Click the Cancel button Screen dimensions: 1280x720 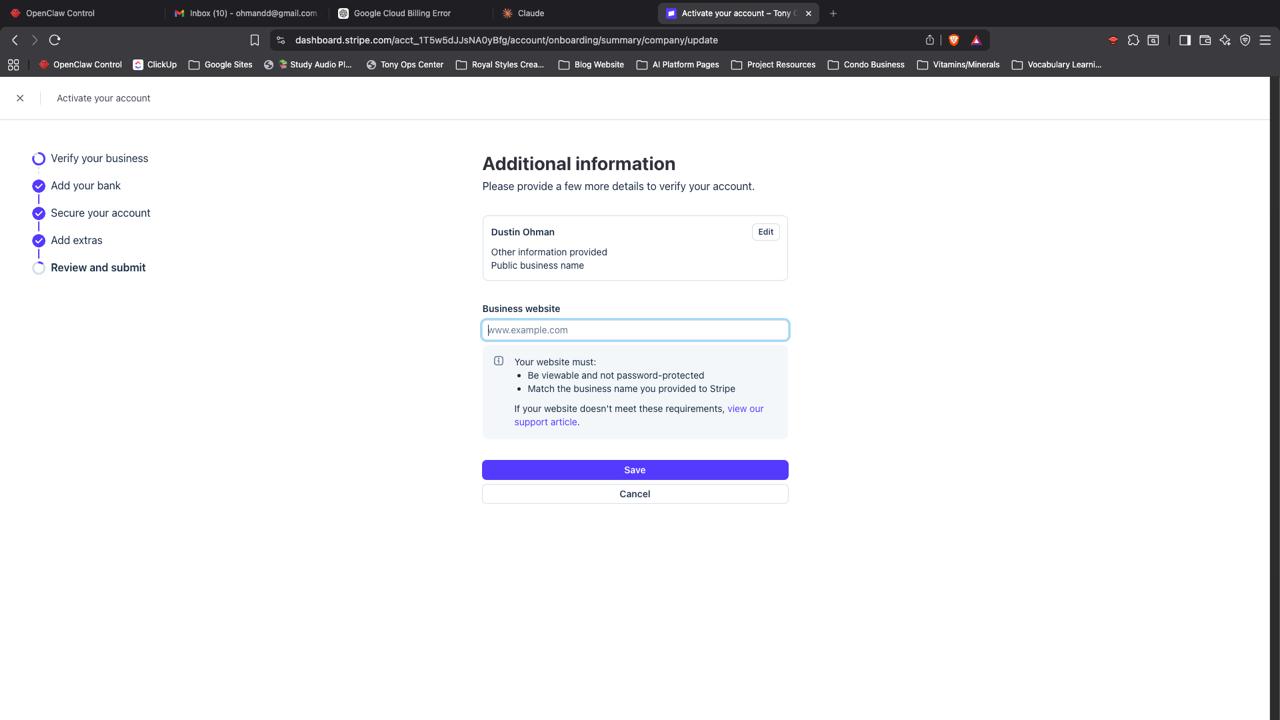click(634, 494)
